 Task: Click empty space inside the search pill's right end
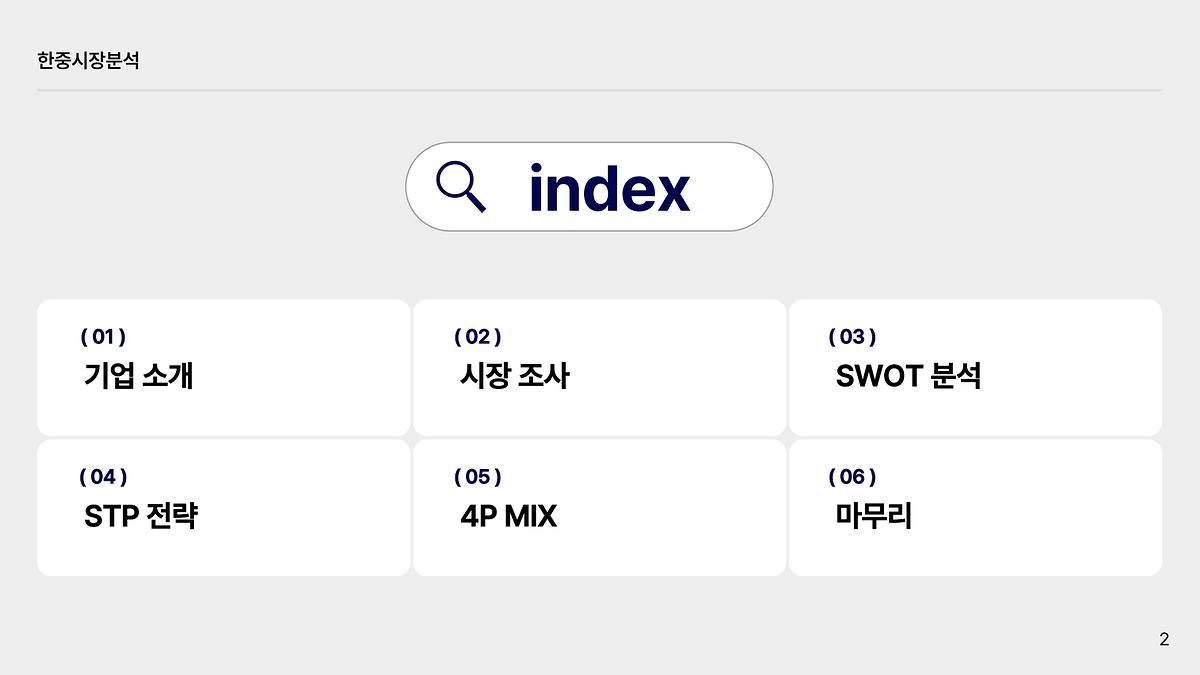735,187
